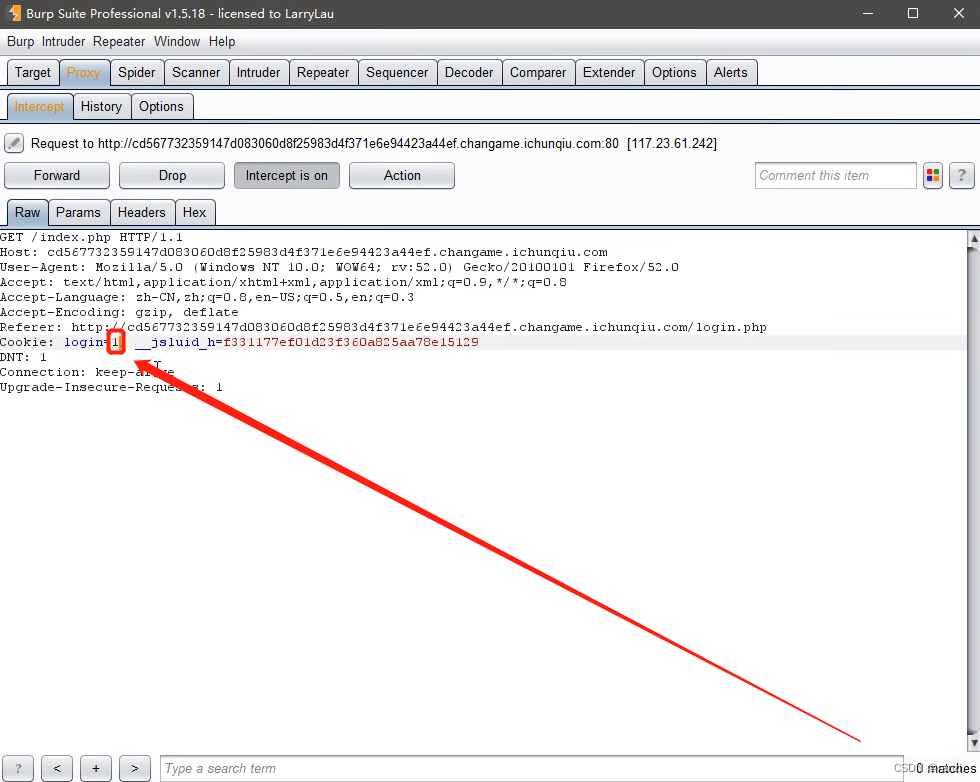Switch to the Hex view tab
The width and height of the screenshot is (980, 782).
coord(194,213)
